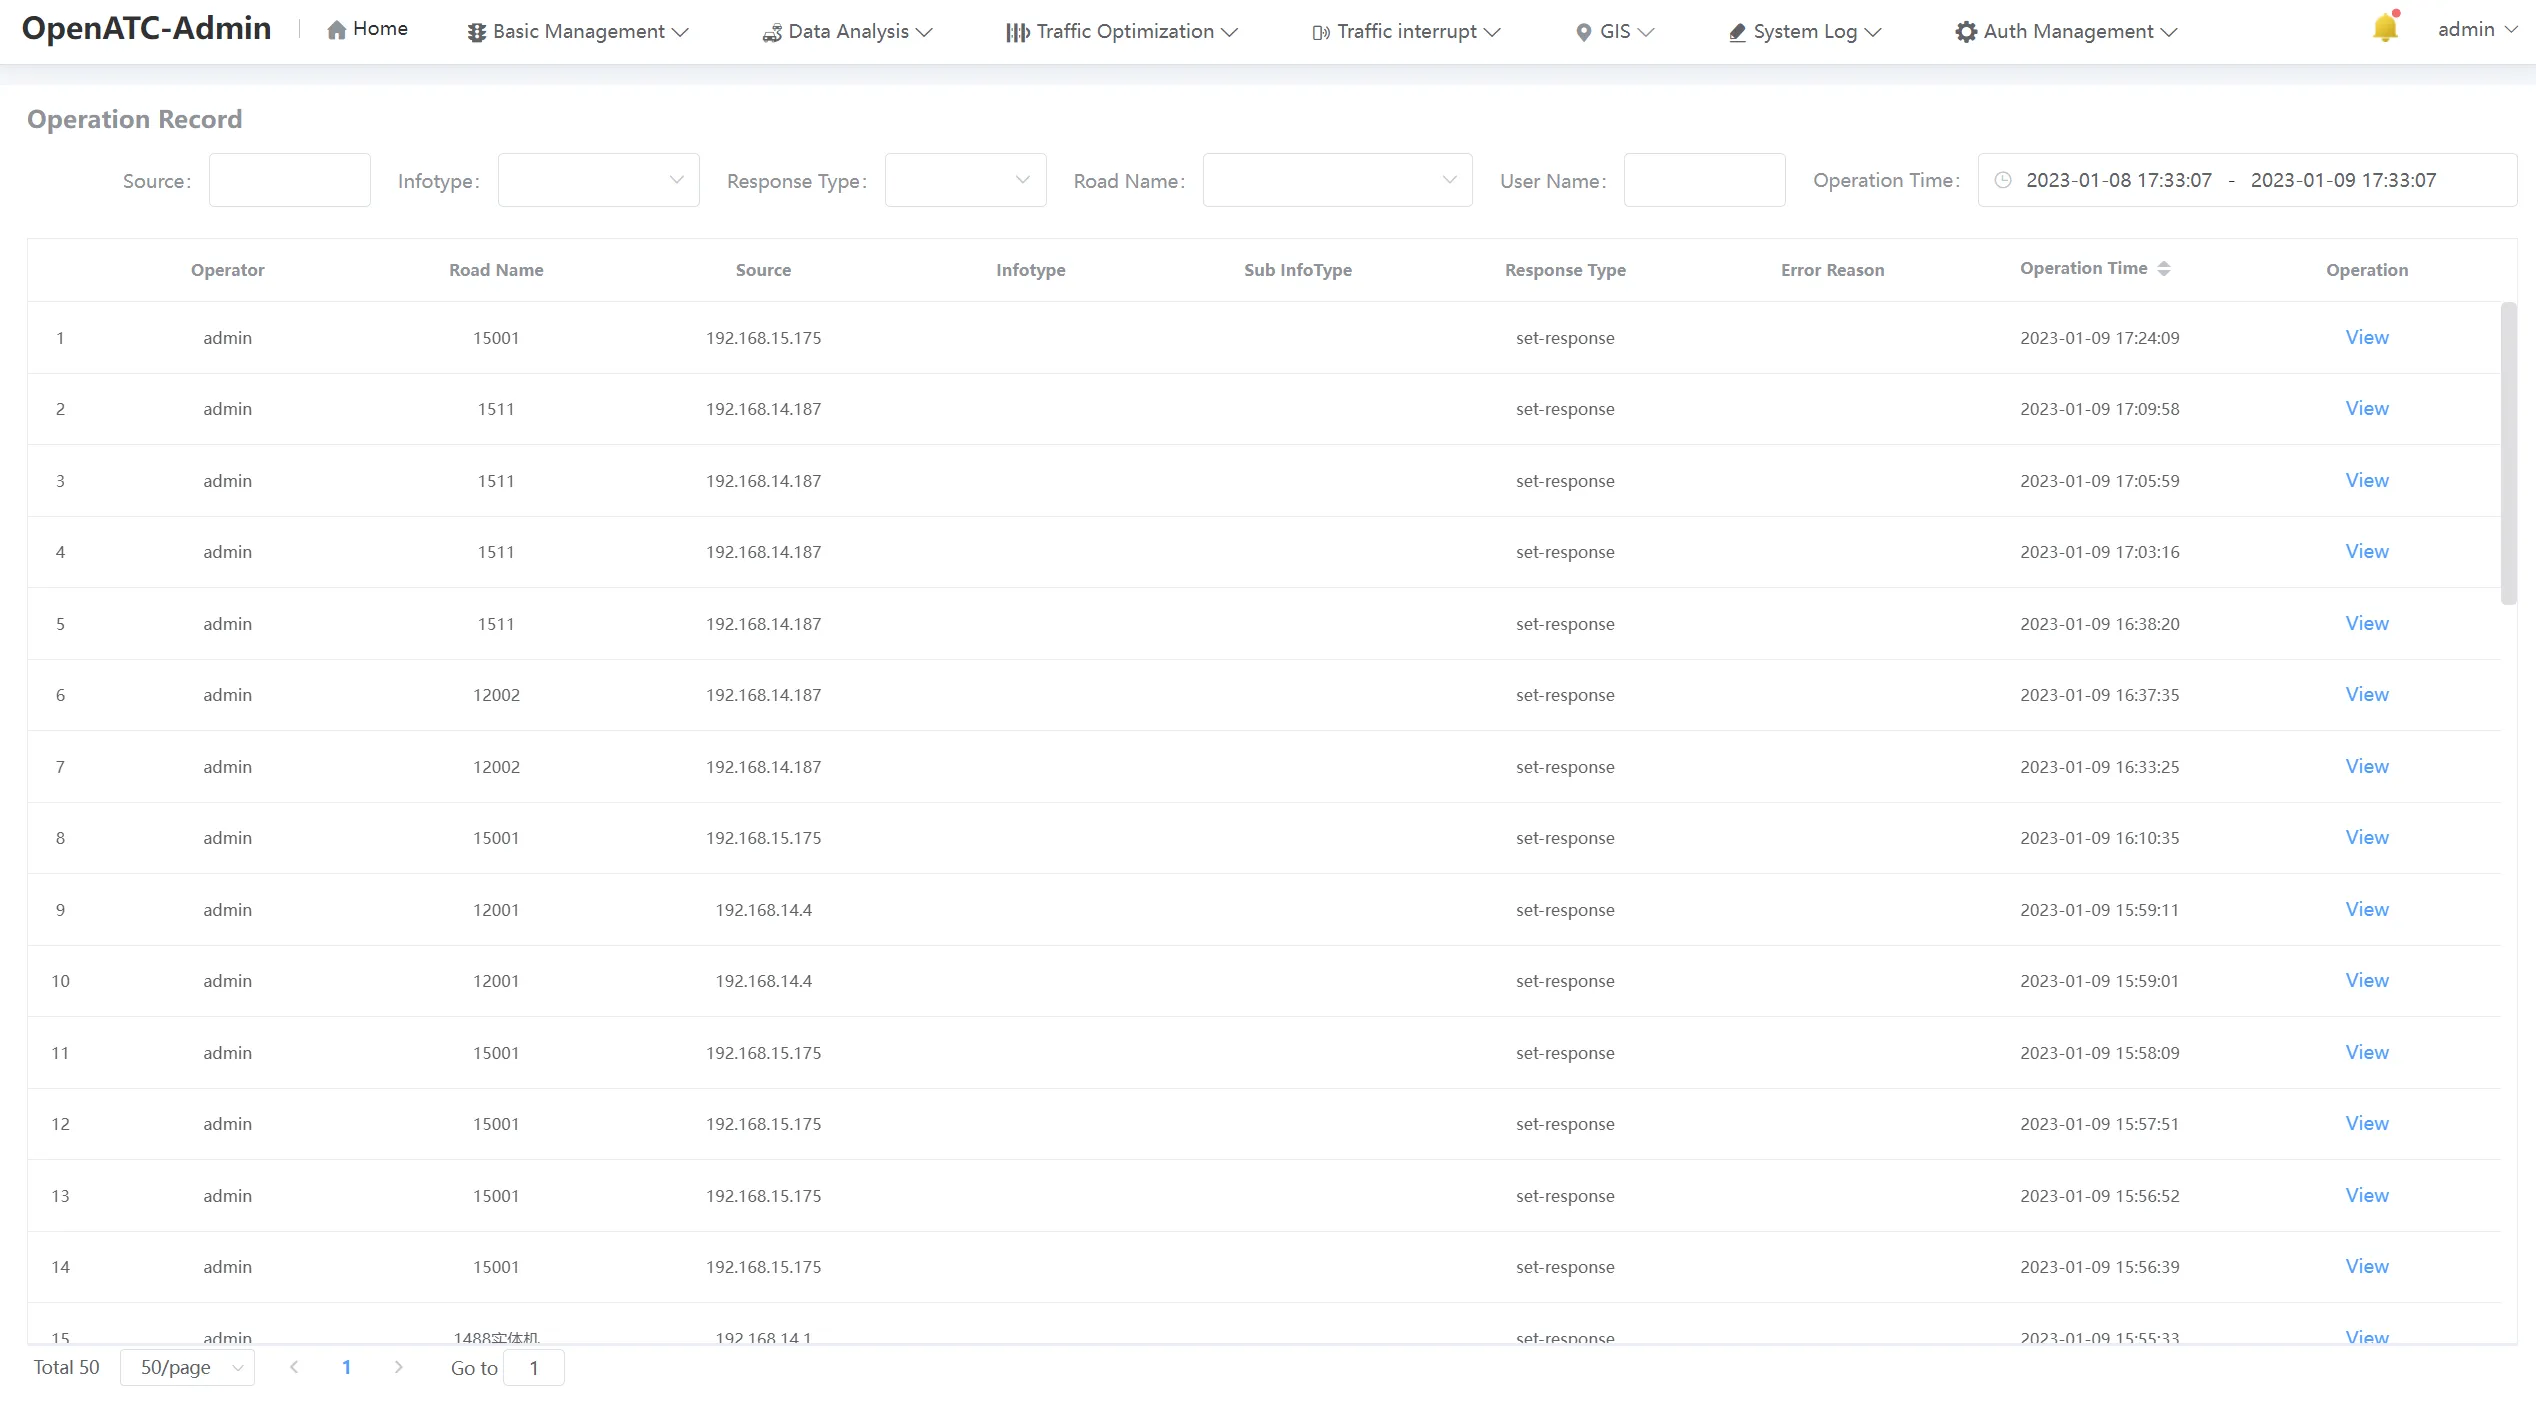Click the Operator column header

pos(228,270)
